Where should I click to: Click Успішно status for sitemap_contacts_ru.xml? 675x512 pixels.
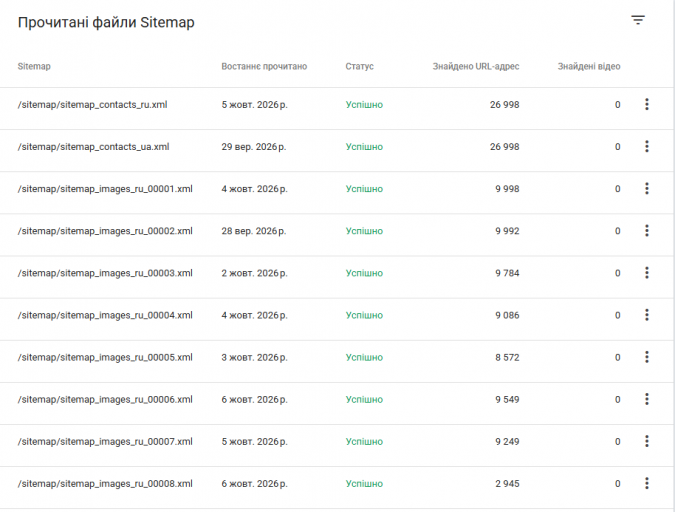364,105
